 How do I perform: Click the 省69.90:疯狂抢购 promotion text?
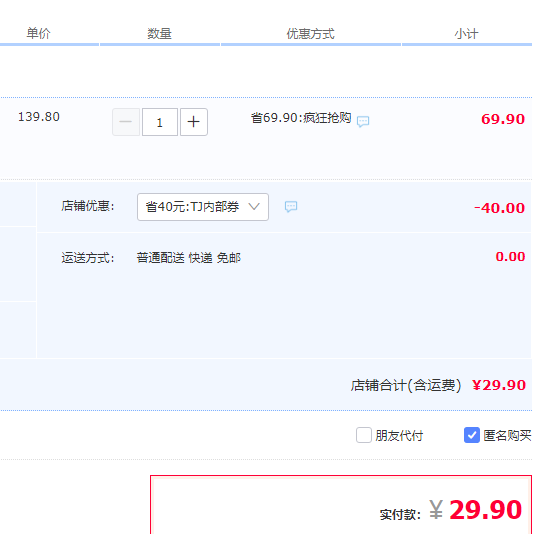pyautogui.click(x=301, y=118)
